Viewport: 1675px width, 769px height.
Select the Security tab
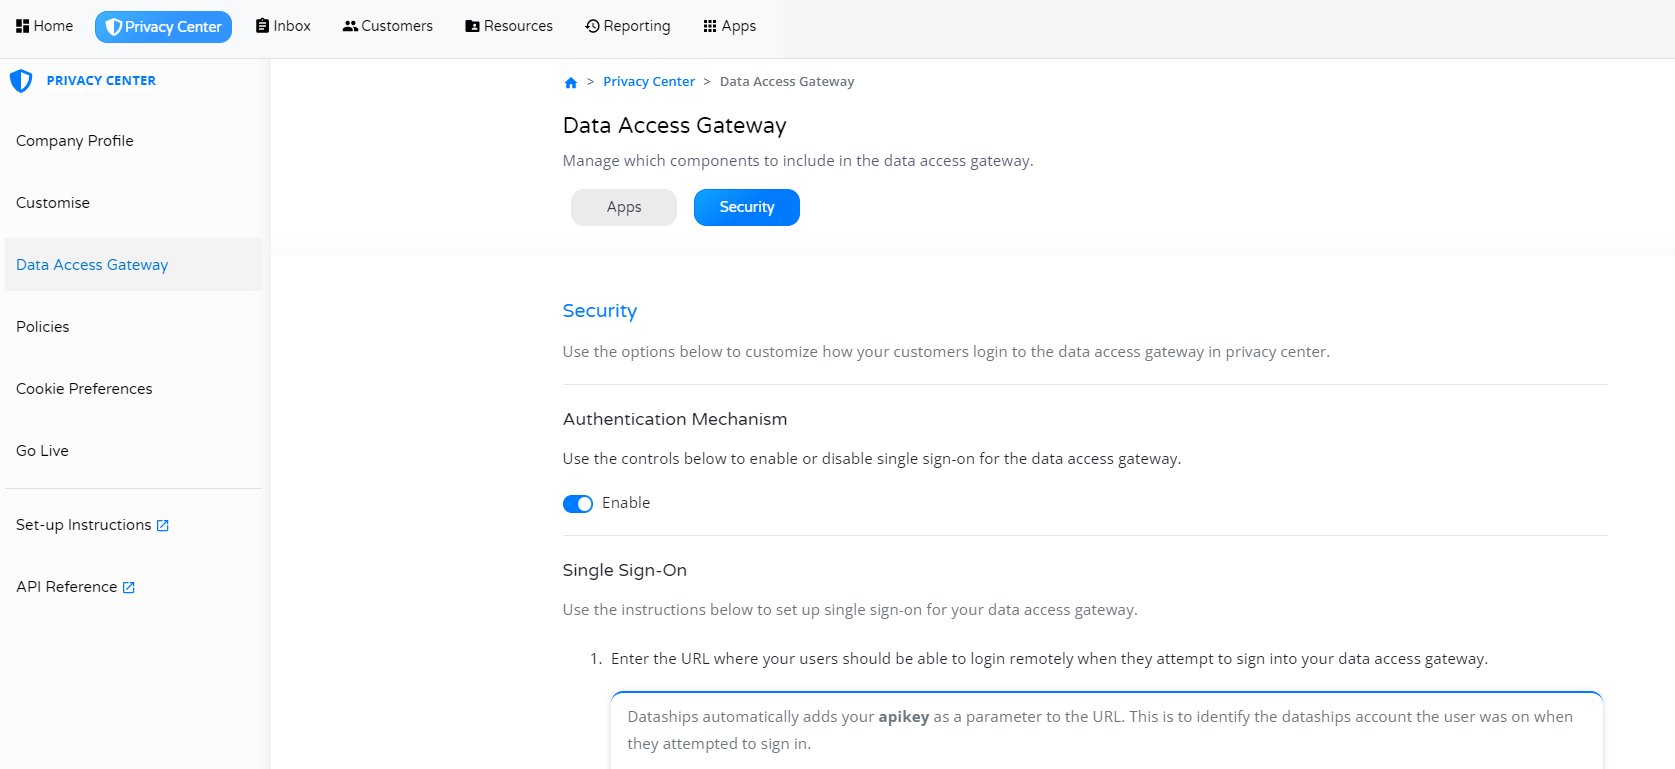pyautogui.click(x=746, y=207)
